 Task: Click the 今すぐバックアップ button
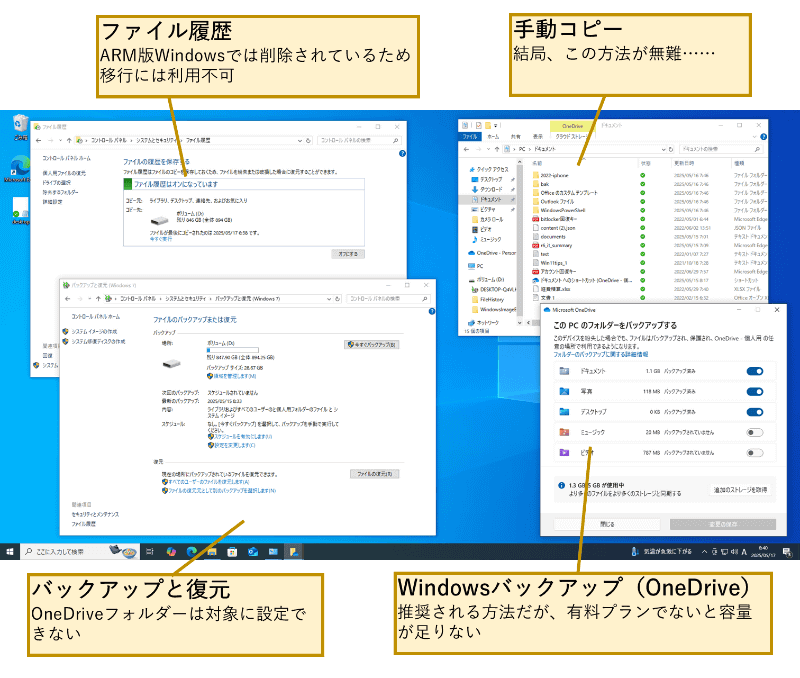[x=371, y=345]
